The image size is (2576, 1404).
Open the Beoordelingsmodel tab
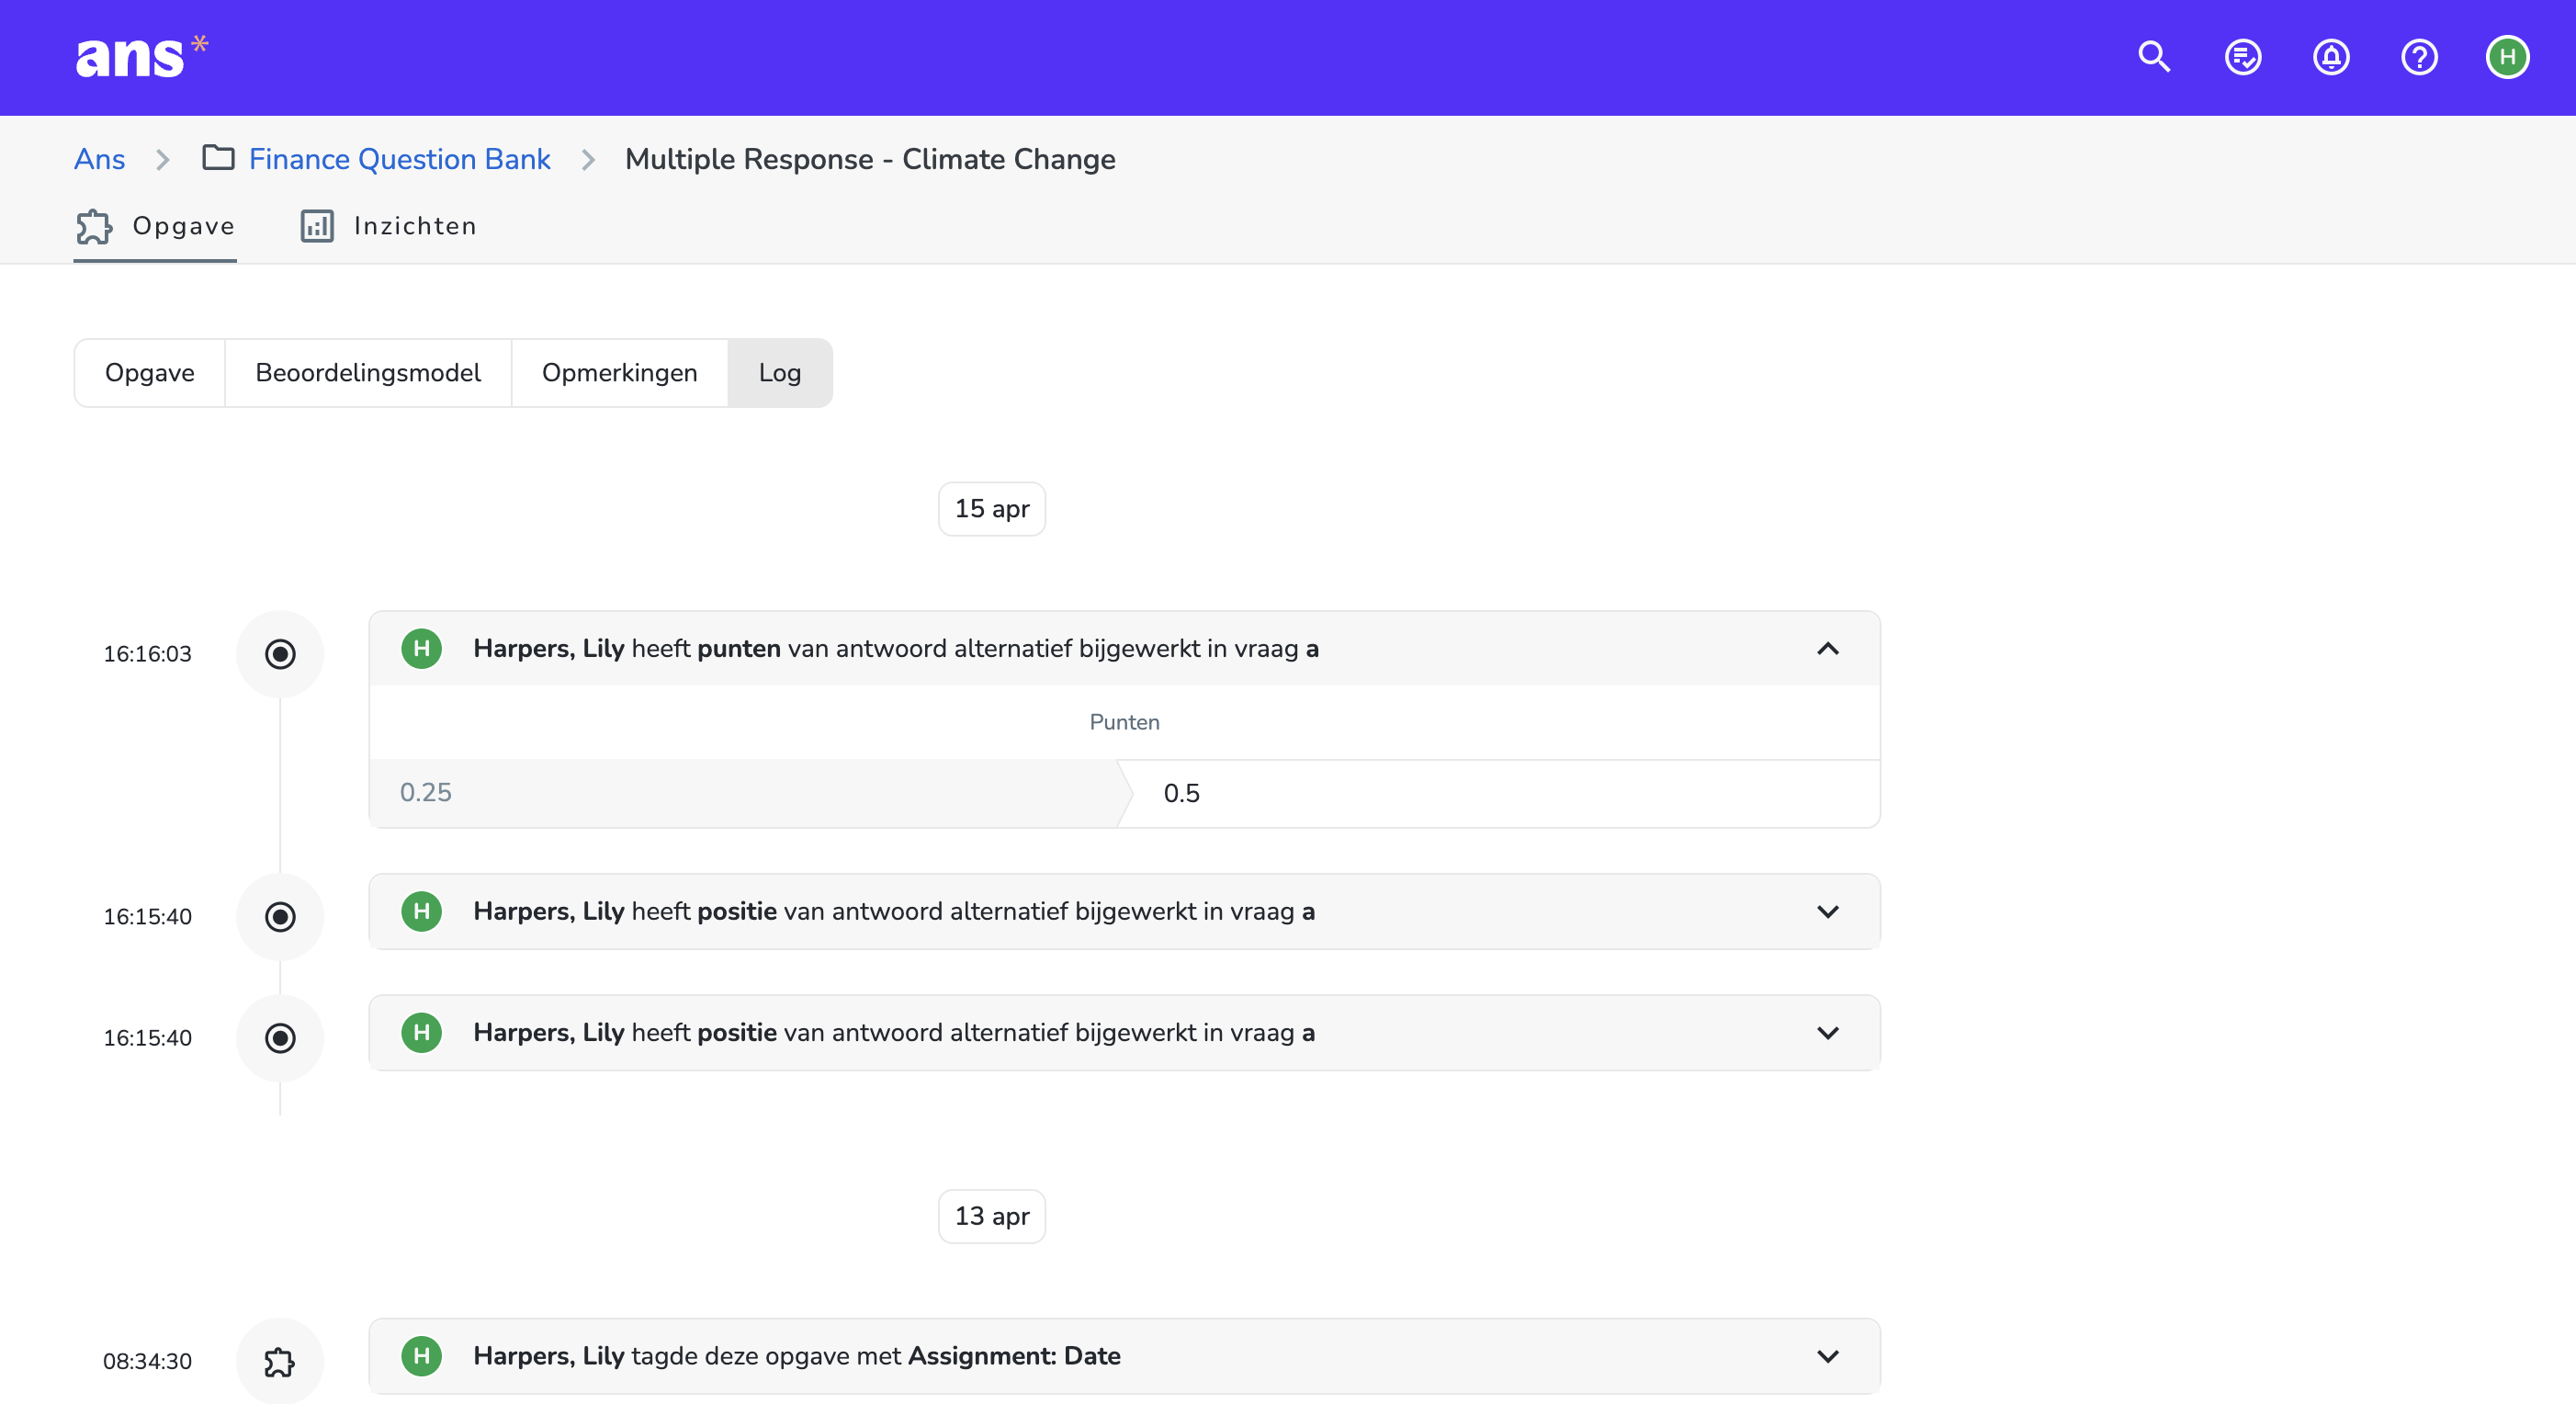(x=368, y=373)
